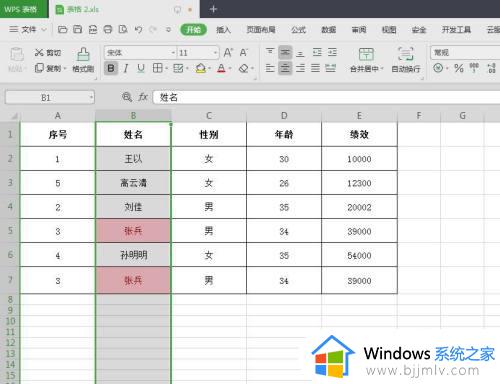This screenshot has height=384, width=500.
Task: Toggle italic formatting
Action: tap(126, 68)
